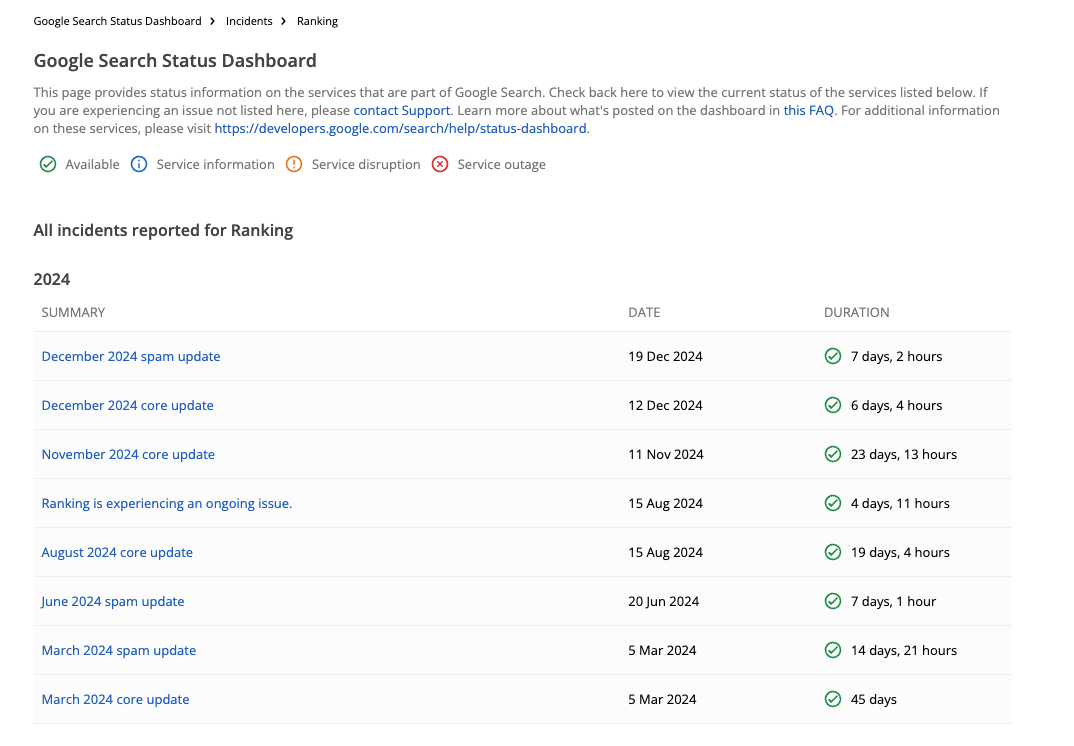Open June 2024 spam update incident

tap(113, 601)
